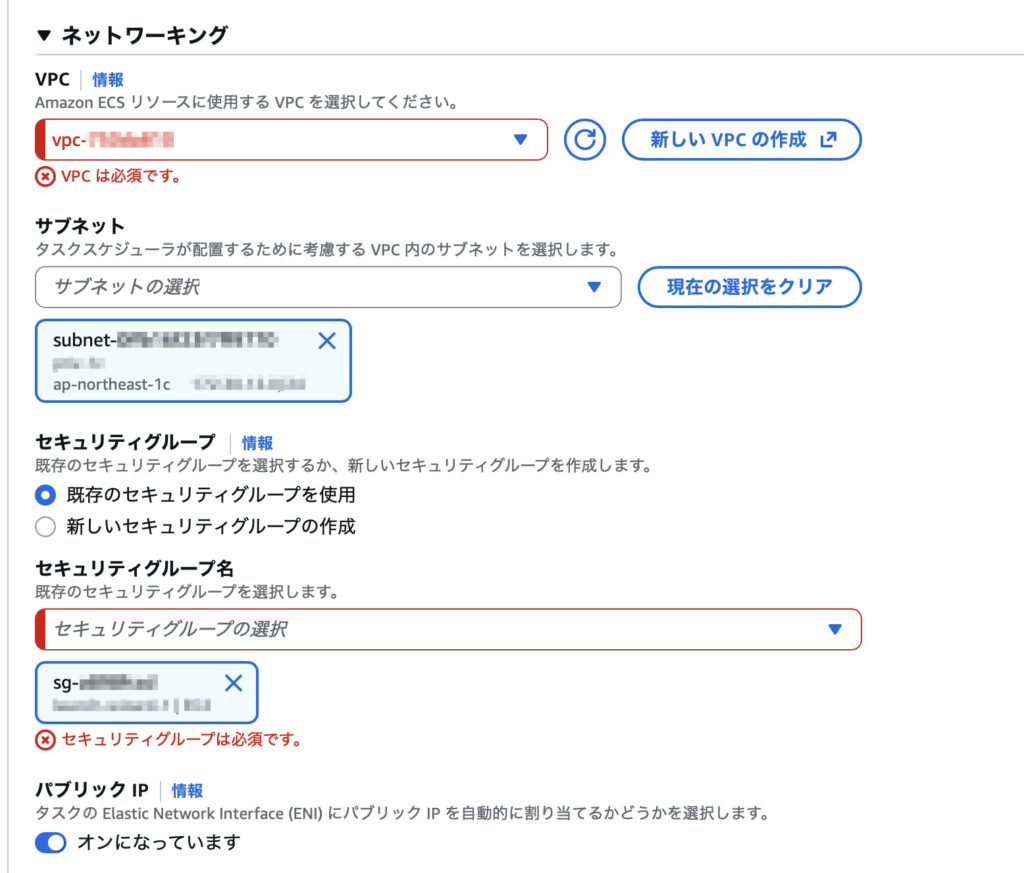Screen dimensions: 1024x873
Task: Select 新しいセキュリティグループの作成 radio option
Action: coord(45,526)
